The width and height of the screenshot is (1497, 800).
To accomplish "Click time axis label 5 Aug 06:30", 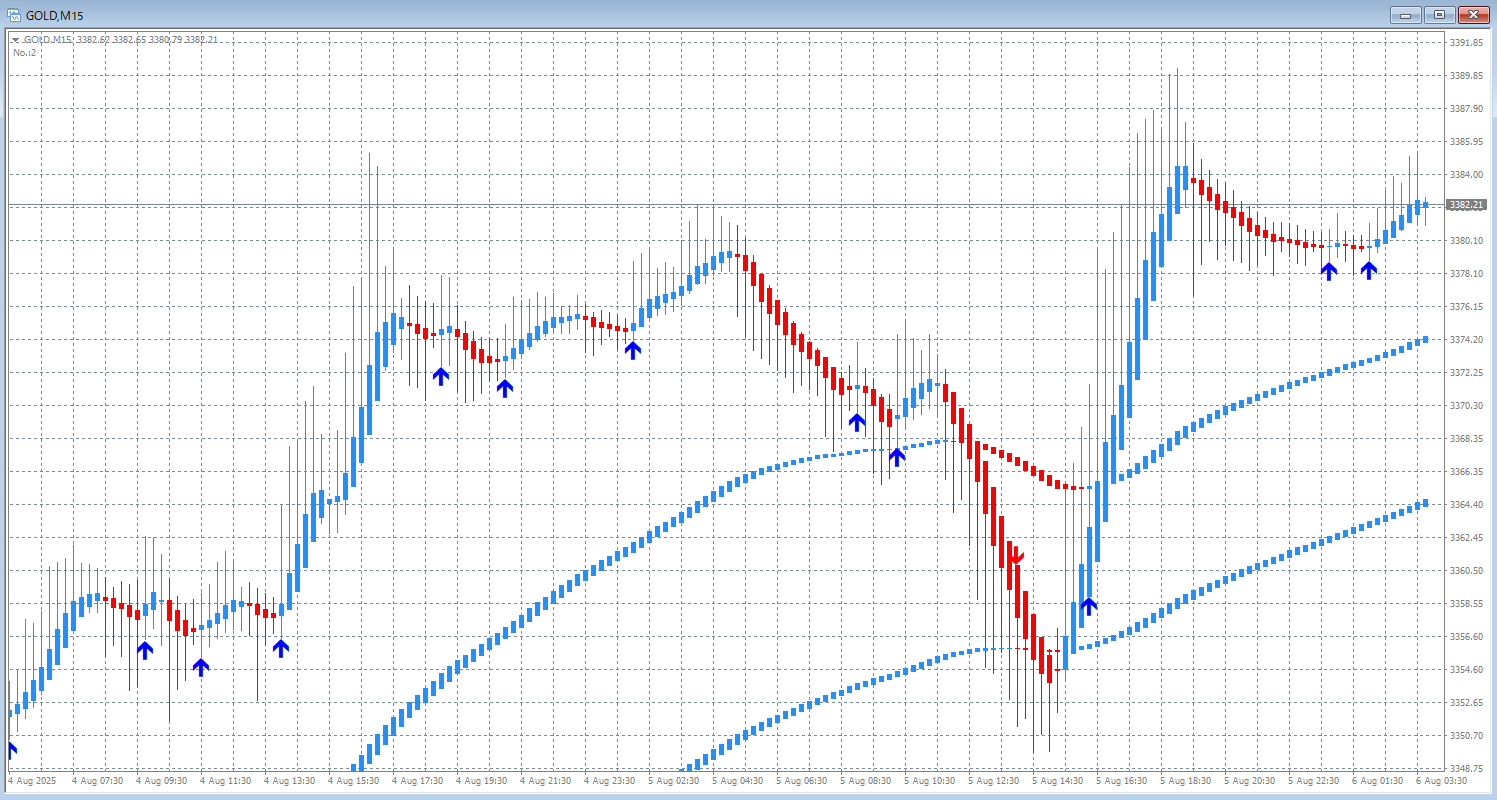I will pyautogui.click(x=801, y=781).
